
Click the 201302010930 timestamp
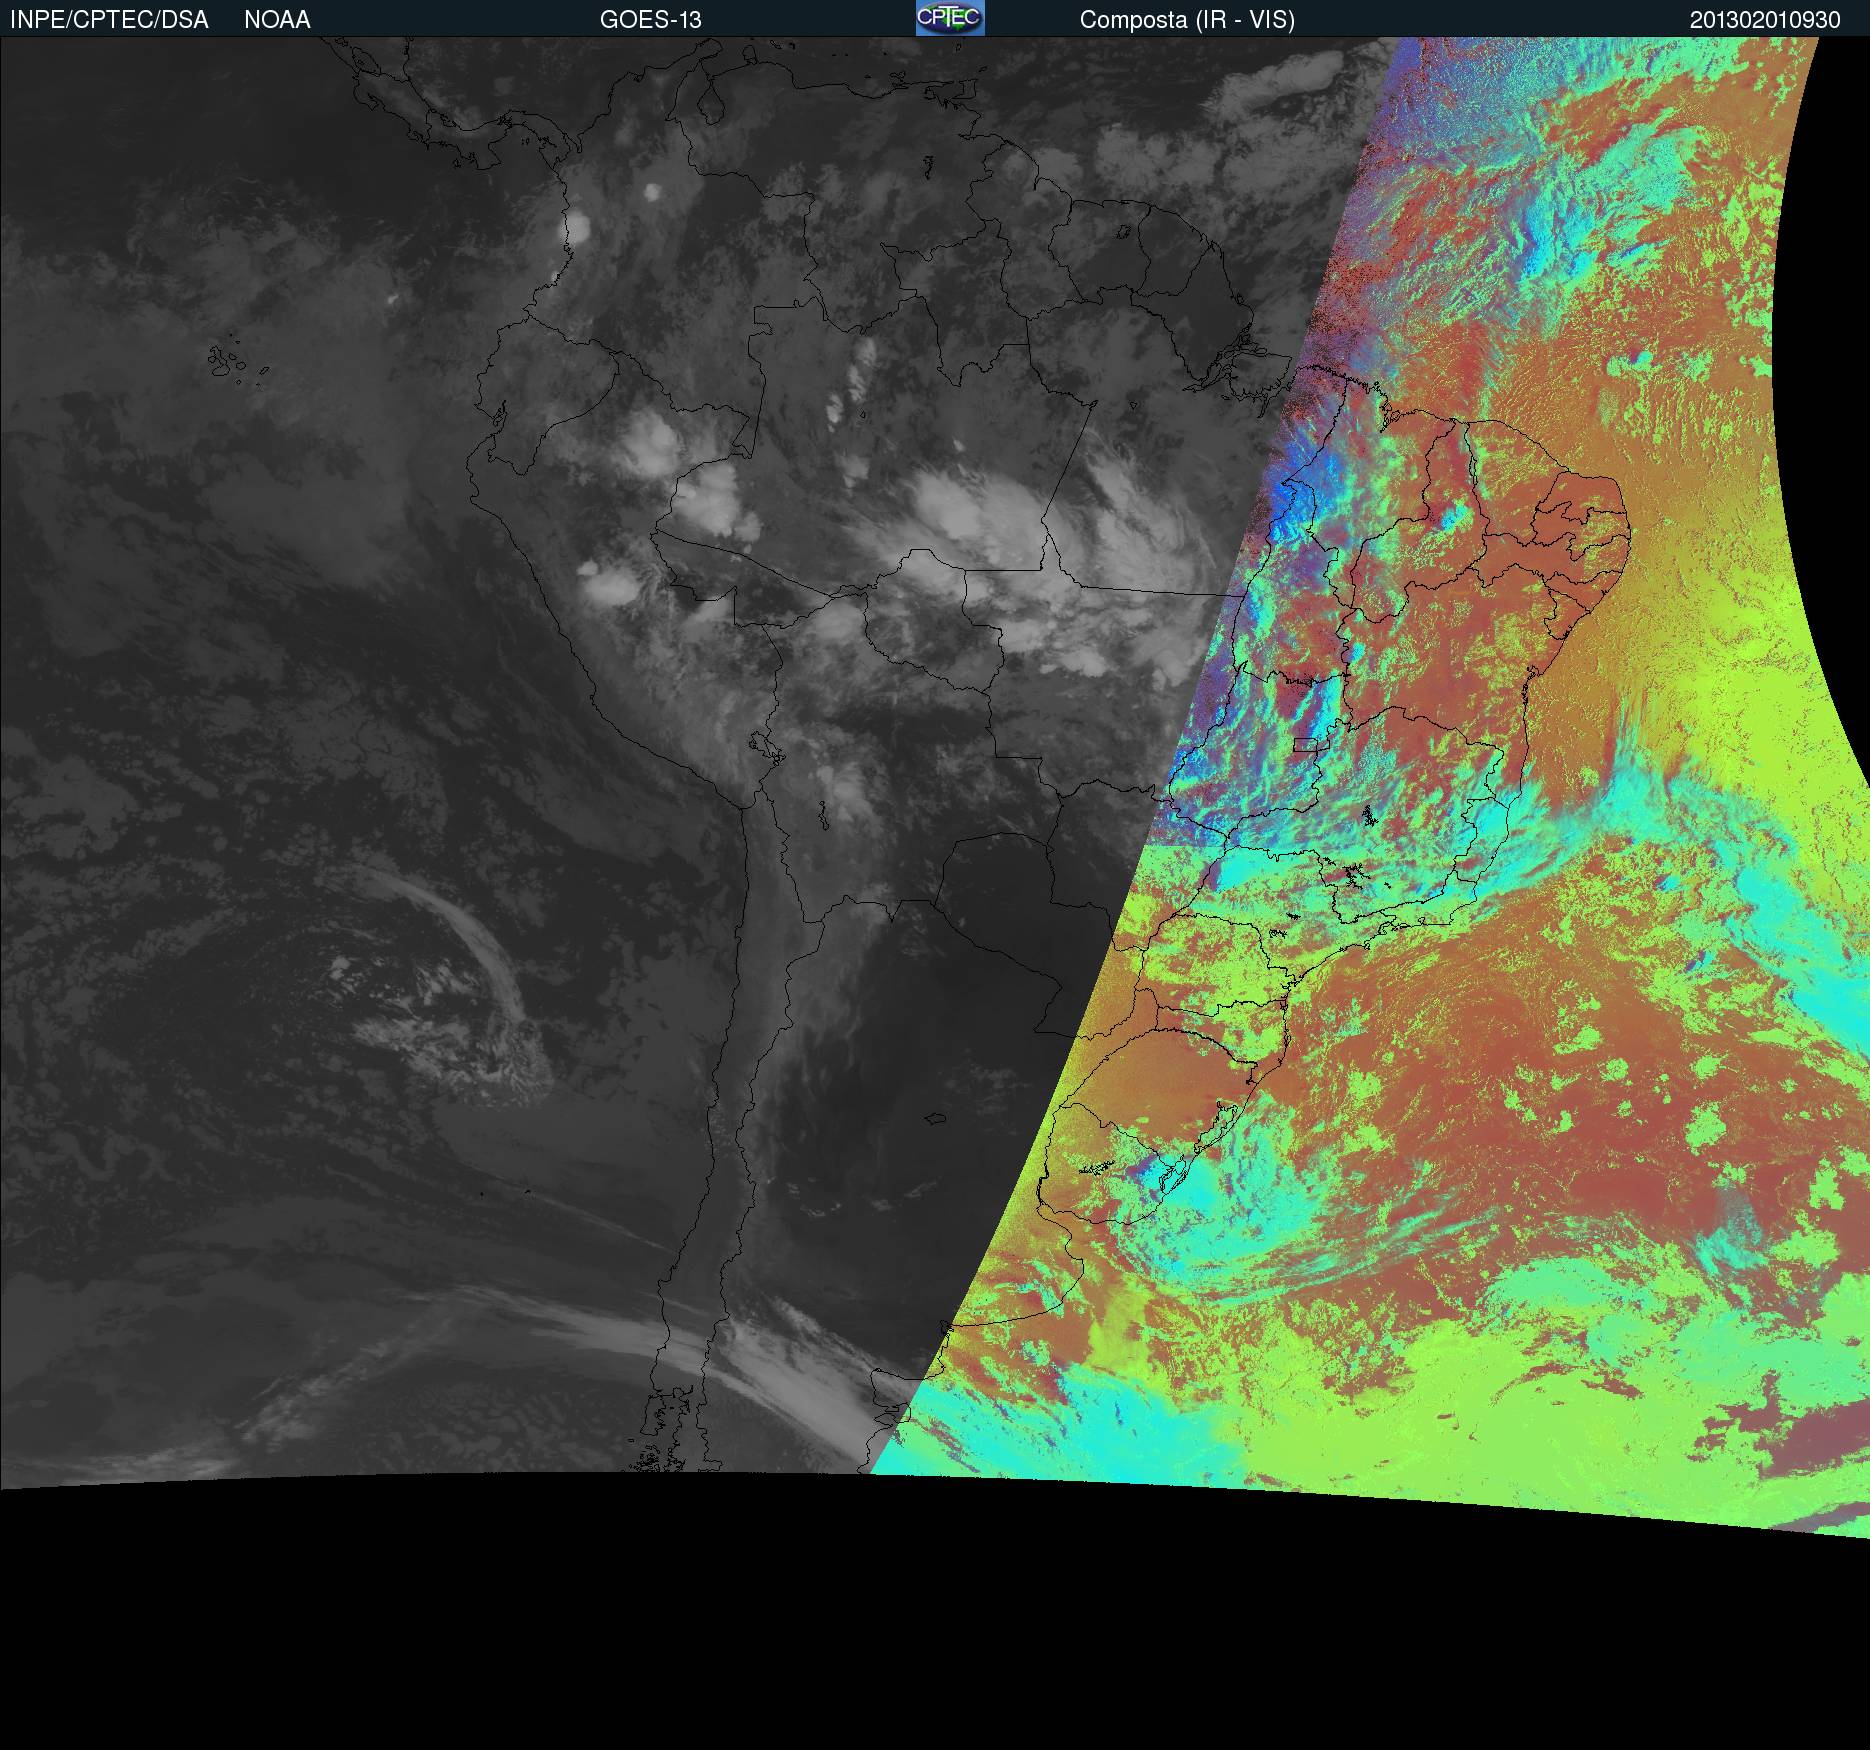coord(1765,20)
